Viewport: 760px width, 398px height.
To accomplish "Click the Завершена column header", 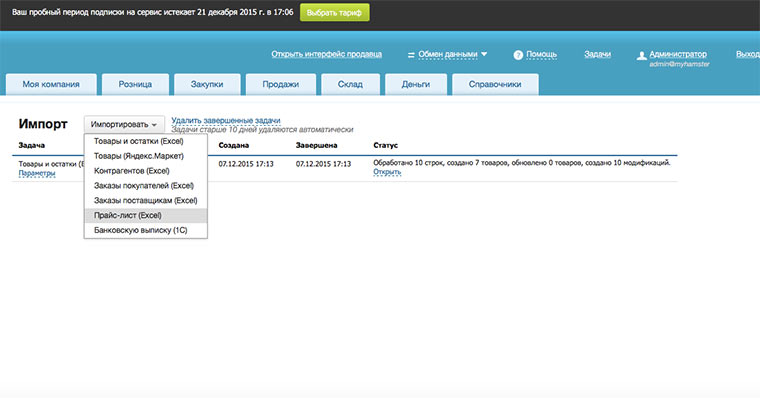I will click(x=317, y=145).
